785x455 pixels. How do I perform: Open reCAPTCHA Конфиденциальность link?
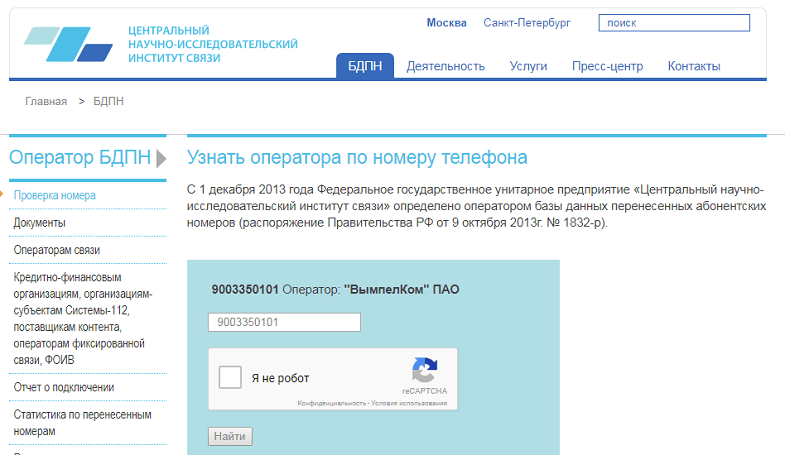point(331,403)
